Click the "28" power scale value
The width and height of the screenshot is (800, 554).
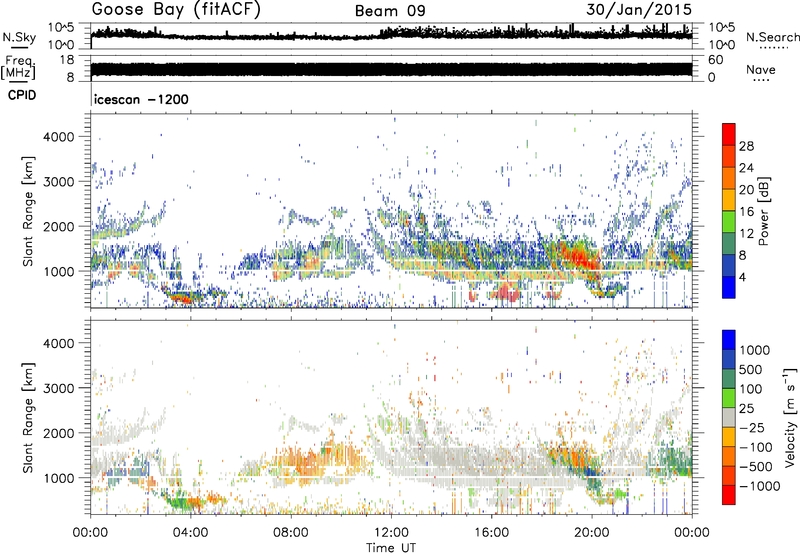pos(746,146)
